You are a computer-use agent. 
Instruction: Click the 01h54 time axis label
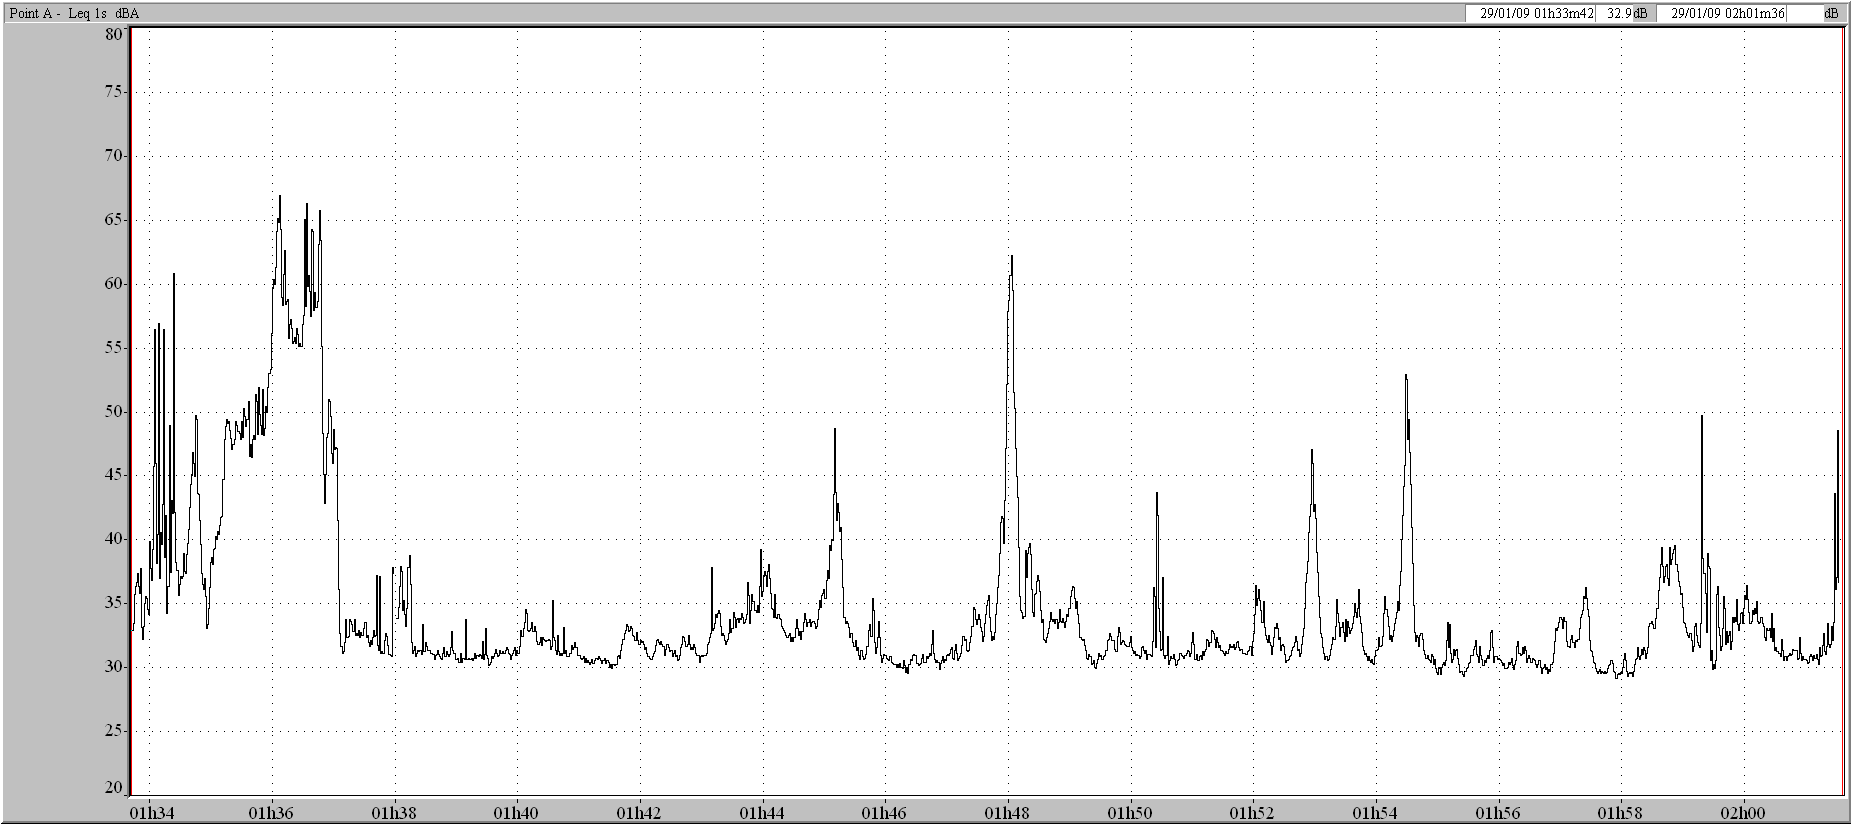pyautogui.click(x=1376, y=811)
